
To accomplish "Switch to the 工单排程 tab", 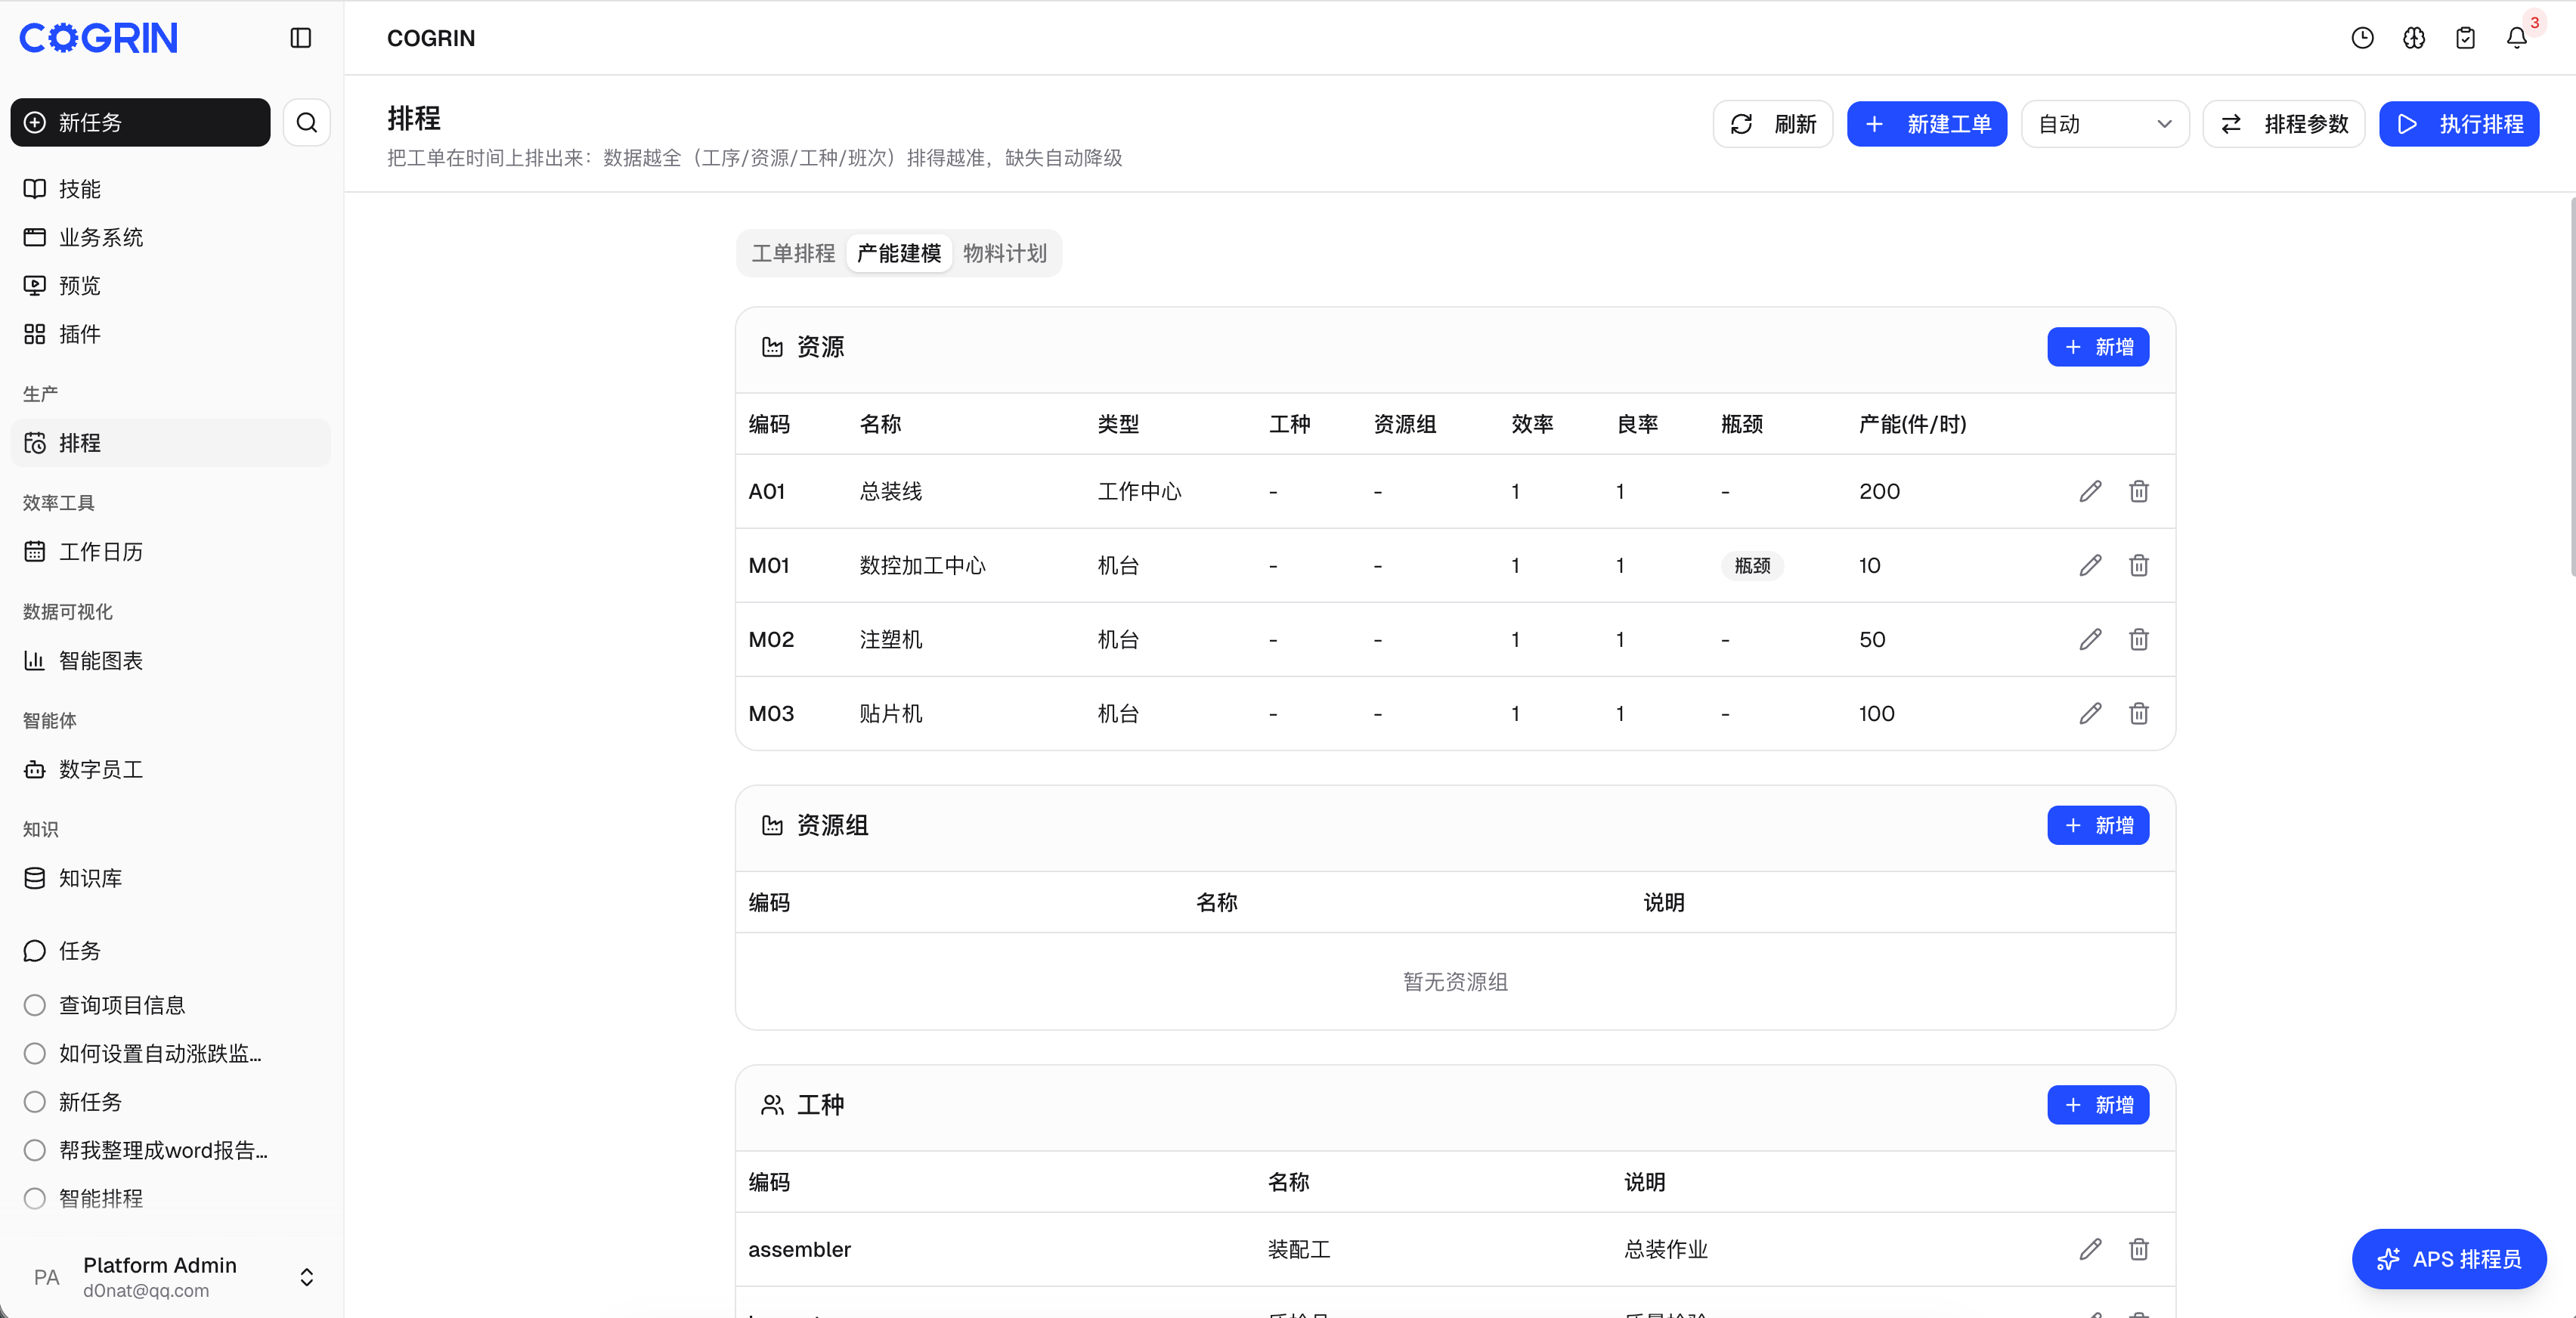I will (793, 253).
